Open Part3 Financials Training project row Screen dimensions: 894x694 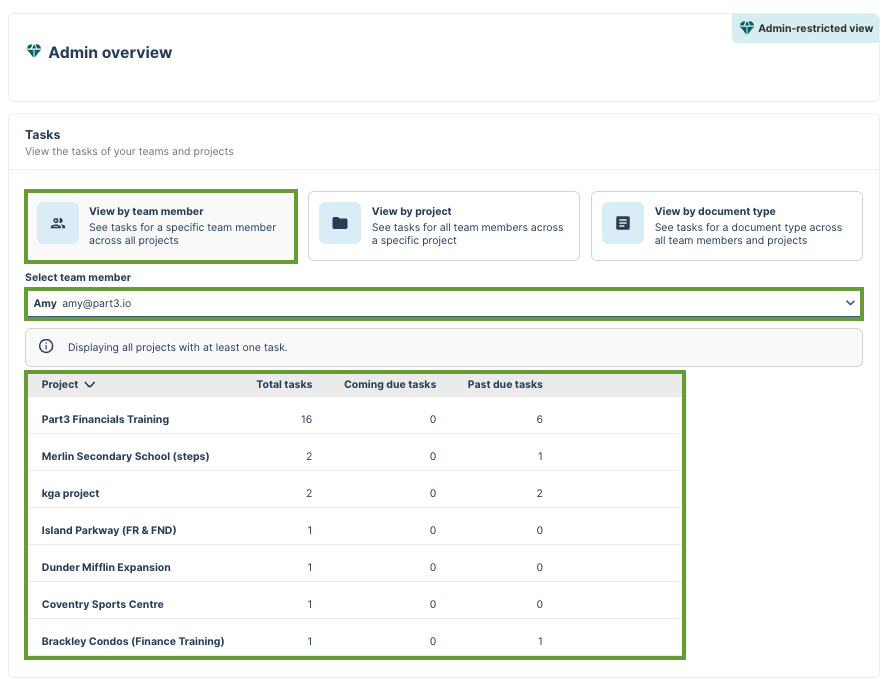click(x=355, y=419)
